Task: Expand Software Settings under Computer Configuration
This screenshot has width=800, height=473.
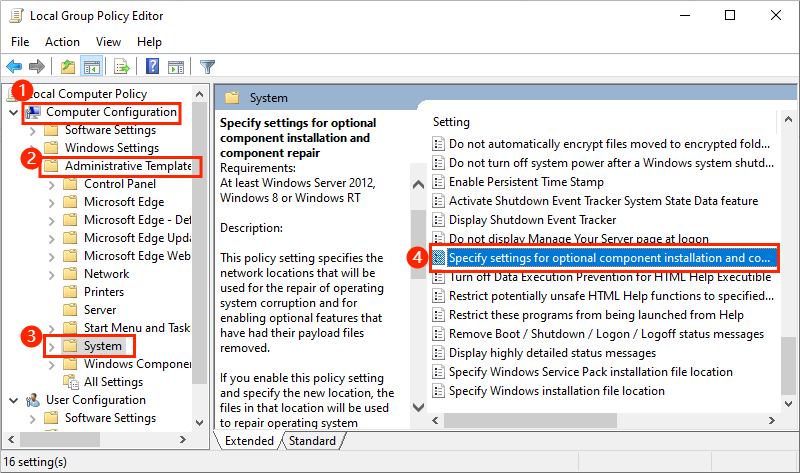Action: click(33, 131)
